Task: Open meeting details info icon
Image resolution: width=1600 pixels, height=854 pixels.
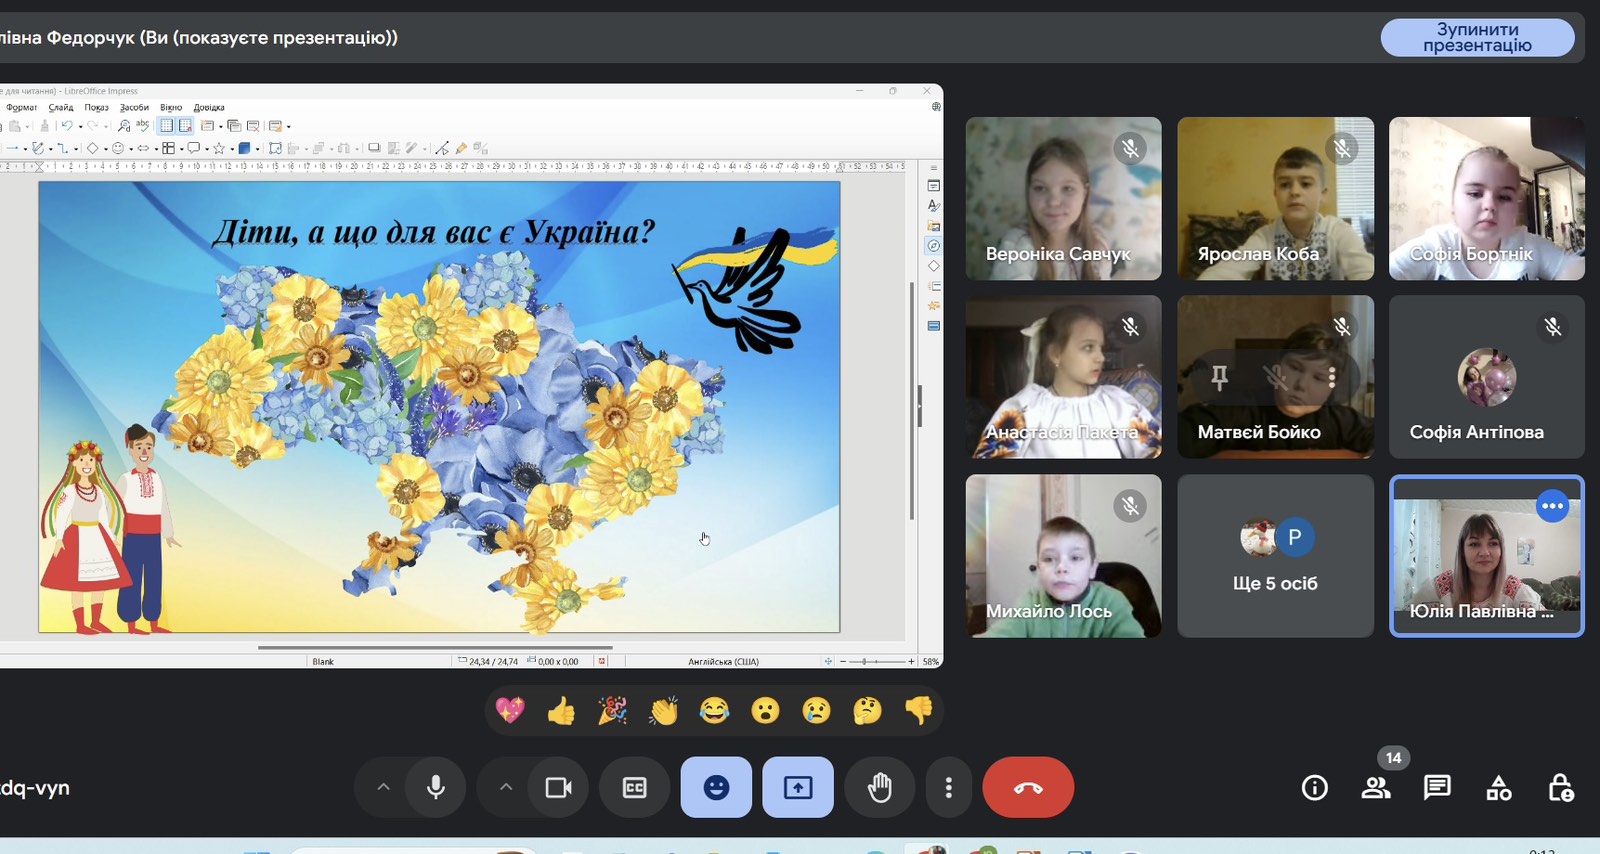Action: 1315,788
